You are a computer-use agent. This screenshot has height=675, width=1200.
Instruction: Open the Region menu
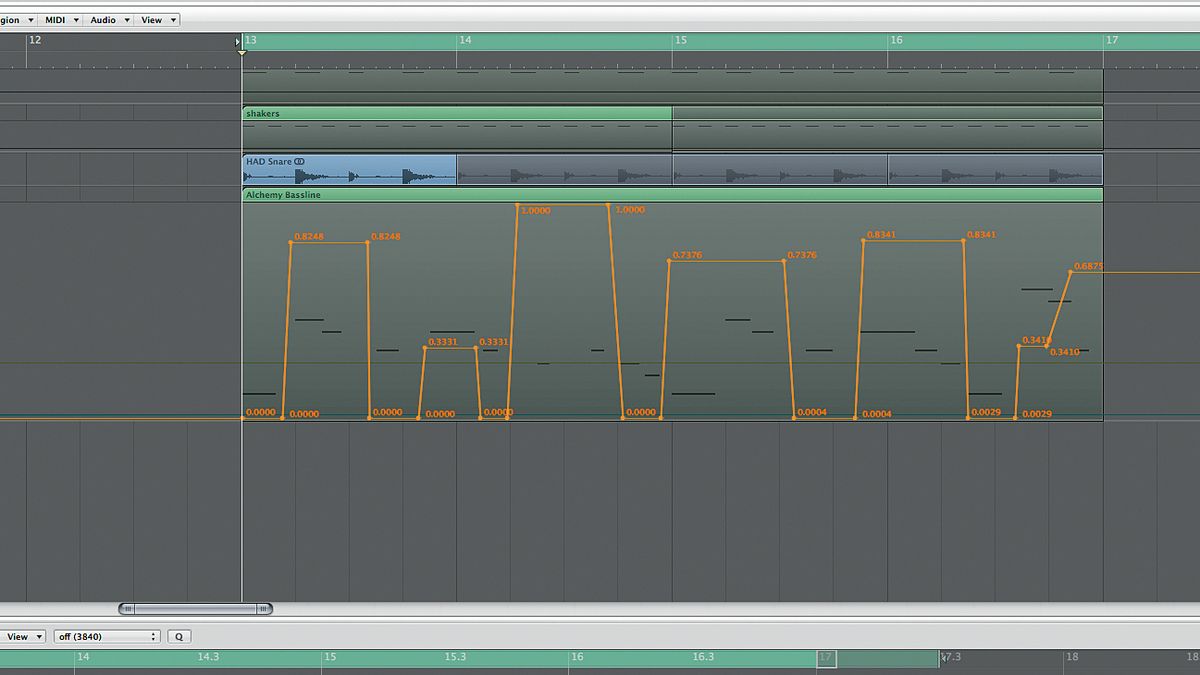[x=14, y=18]
